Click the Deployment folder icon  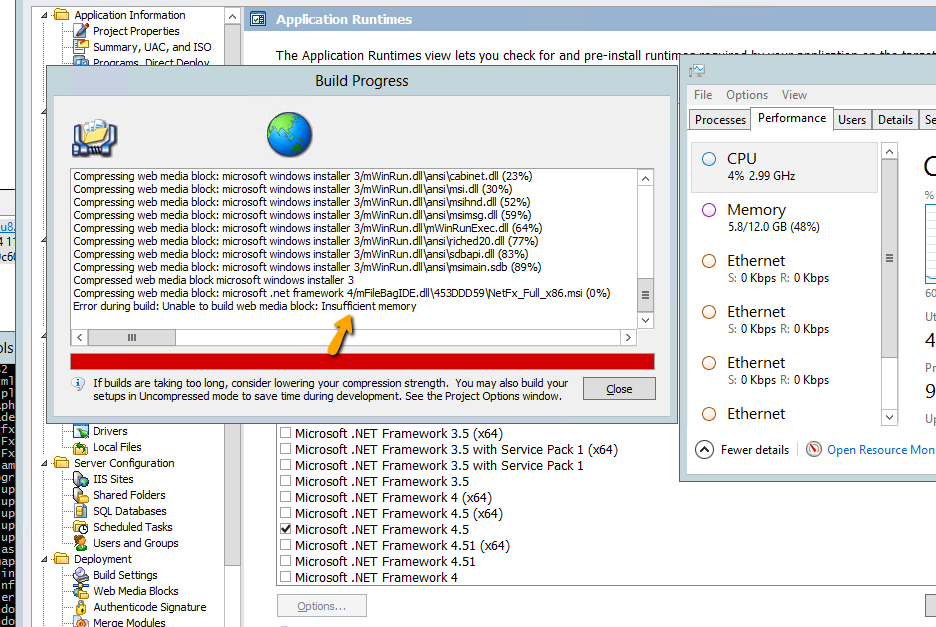click(x=61, y=559)
